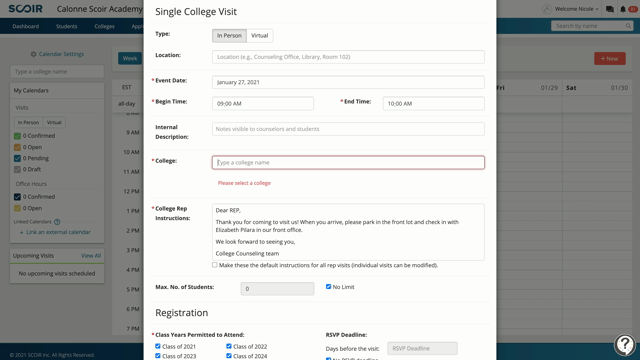Click Link an external calendar
The height and width of the screenshot is (360, 640).
point(55,232)
